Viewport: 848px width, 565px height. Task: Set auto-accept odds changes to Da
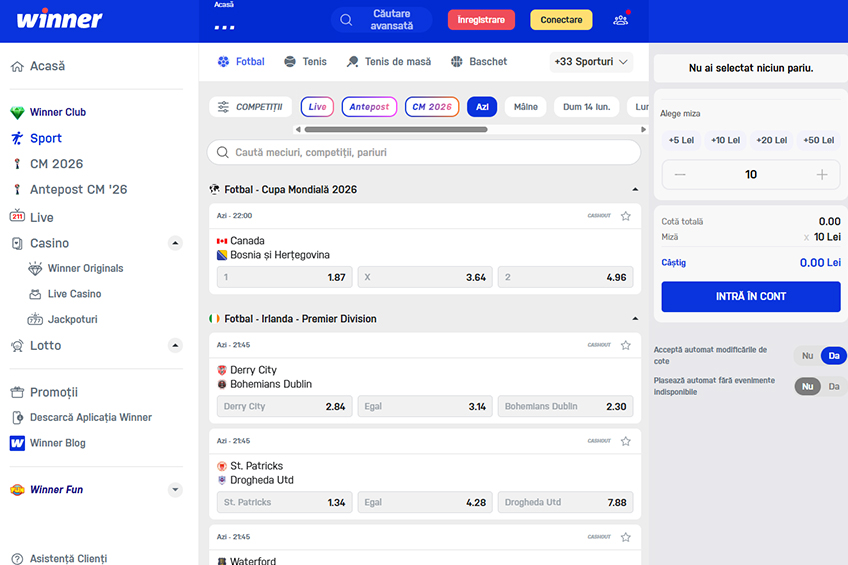point(834,356)
